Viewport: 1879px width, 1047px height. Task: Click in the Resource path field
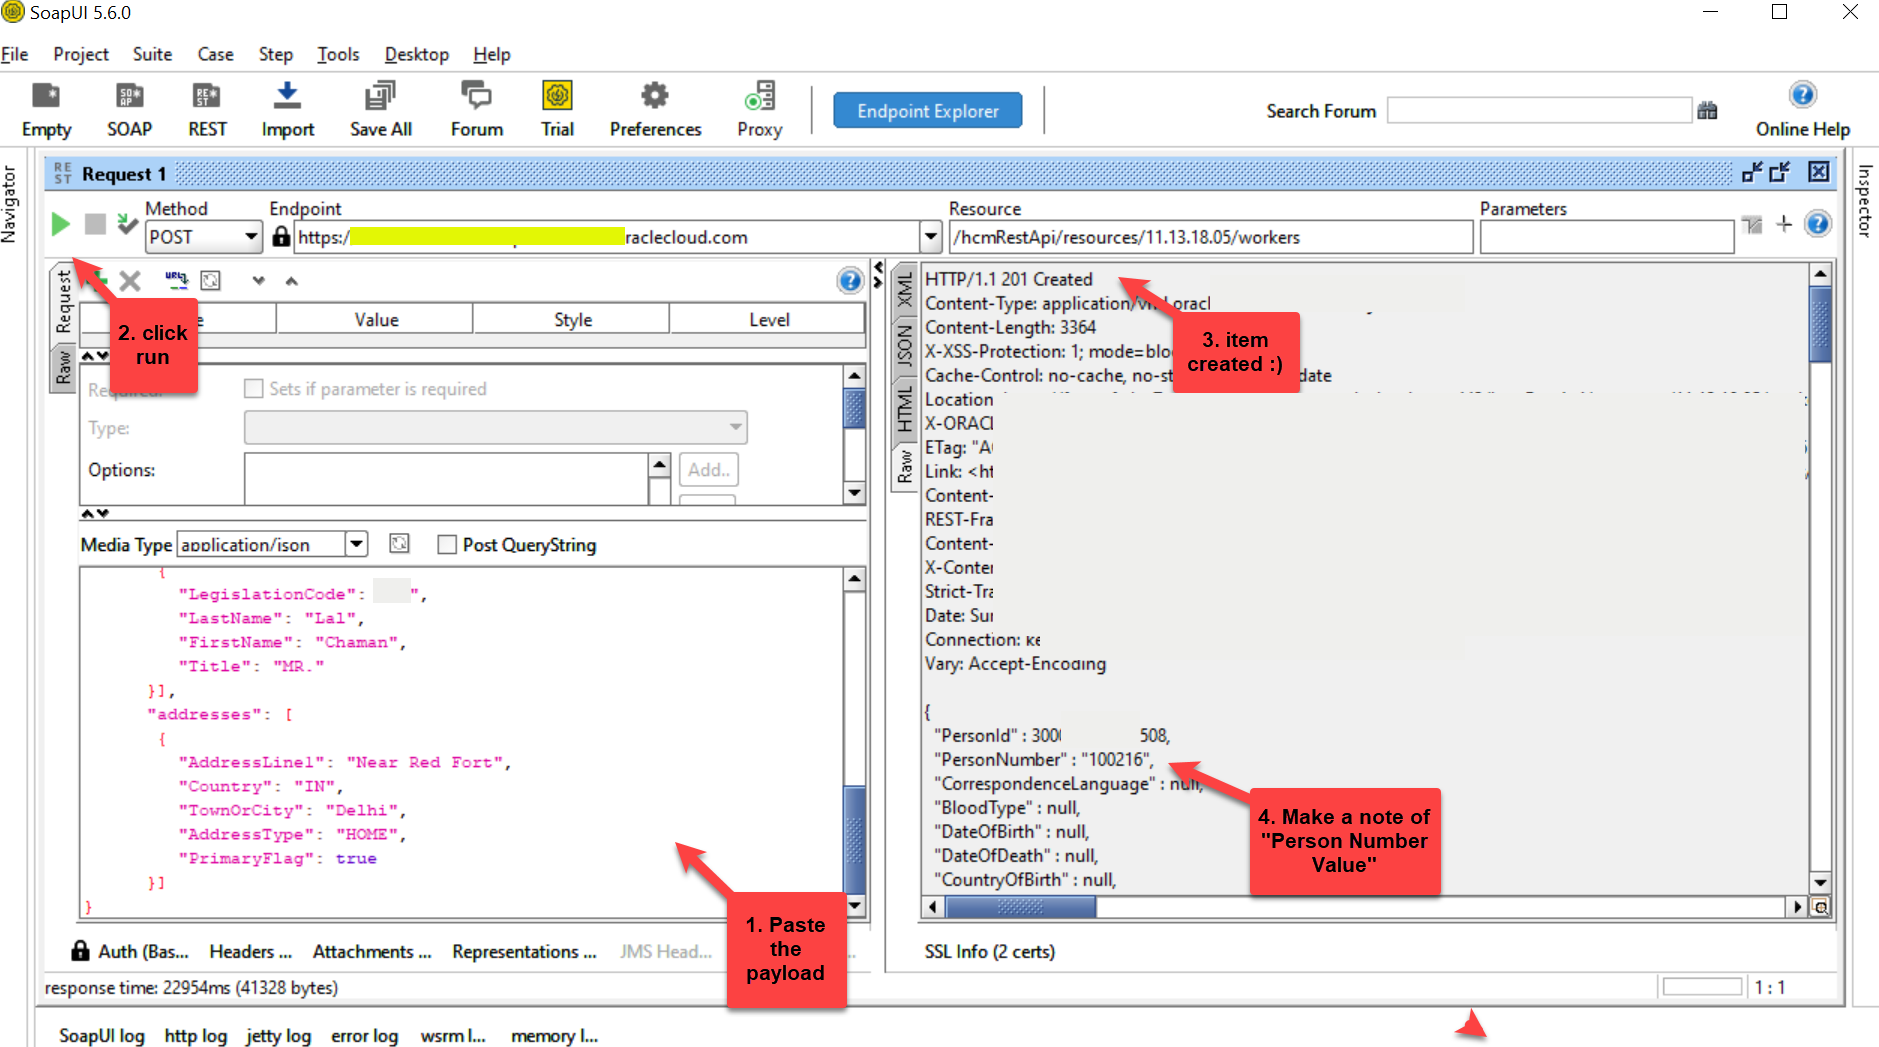1210,237
